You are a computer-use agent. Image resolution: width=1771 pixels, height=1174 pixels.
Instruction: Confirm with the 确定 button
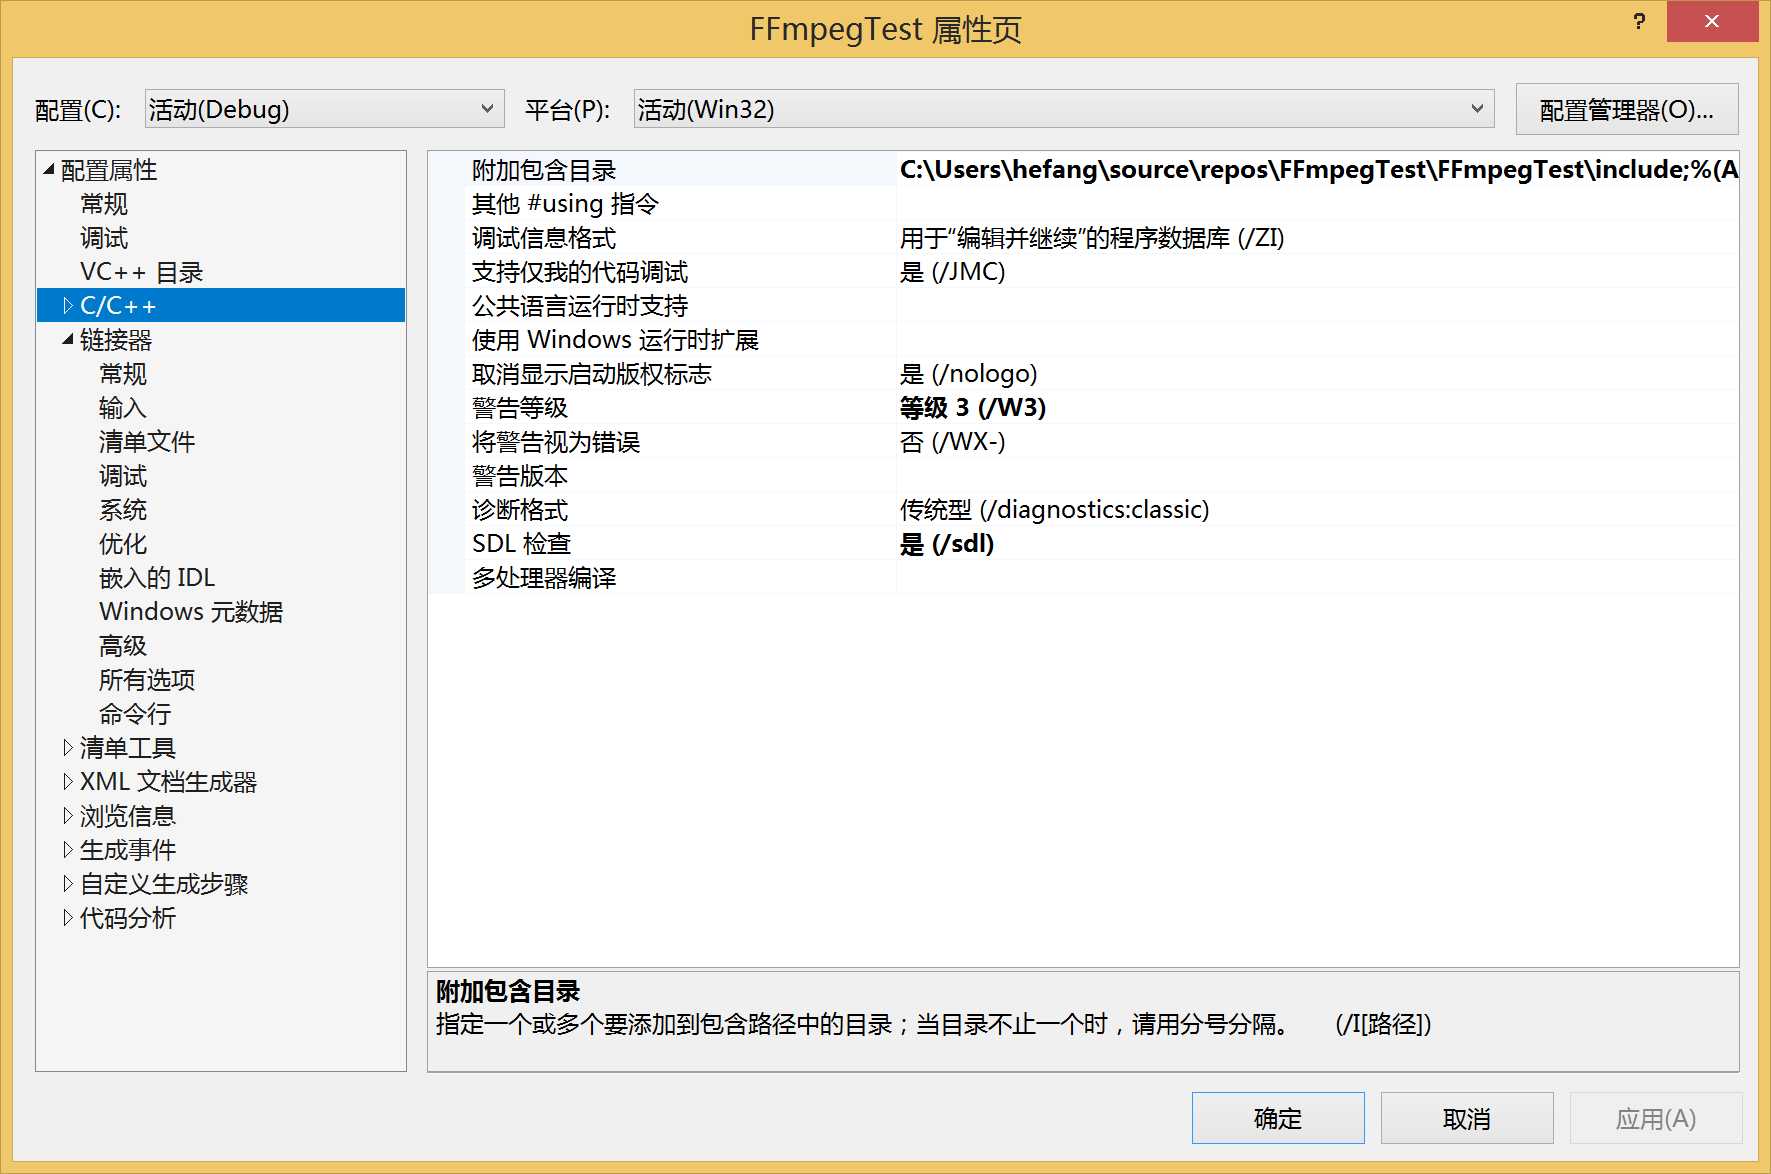click(x=1278, y=1118)
